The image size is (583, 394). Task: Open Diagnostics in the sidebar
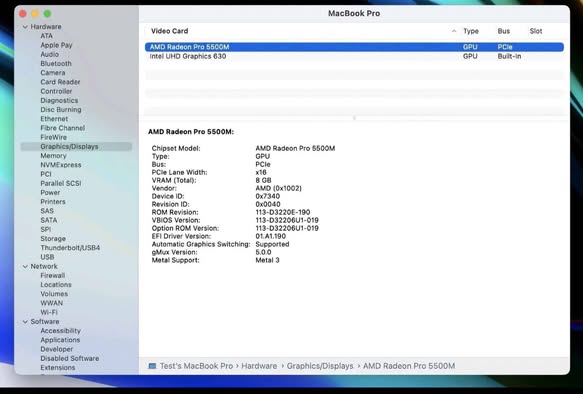tap(59, 100)
